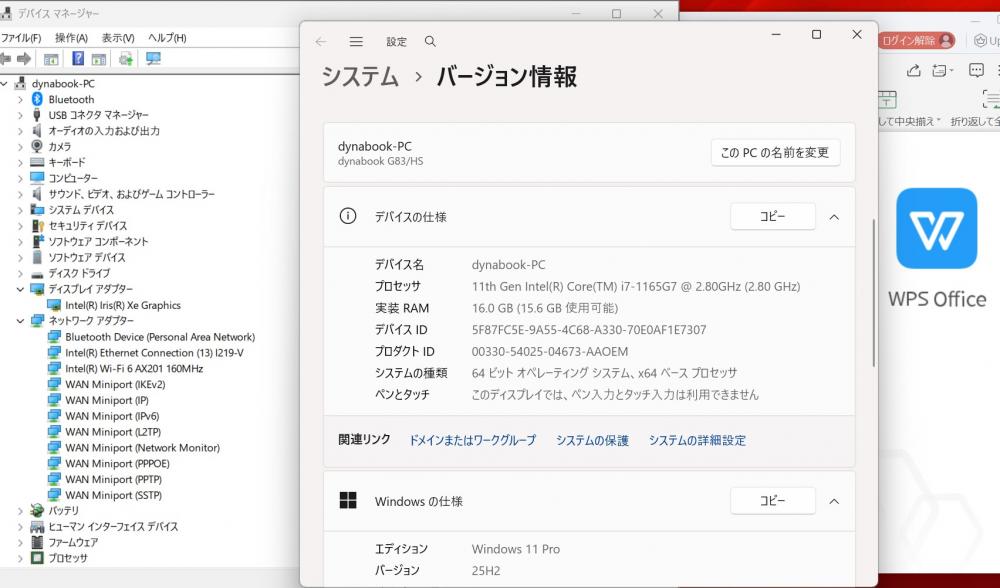The width and height of the screenshot is (1000, 588).
Task: Click the update driver toolbar icon
Action: 126,59
